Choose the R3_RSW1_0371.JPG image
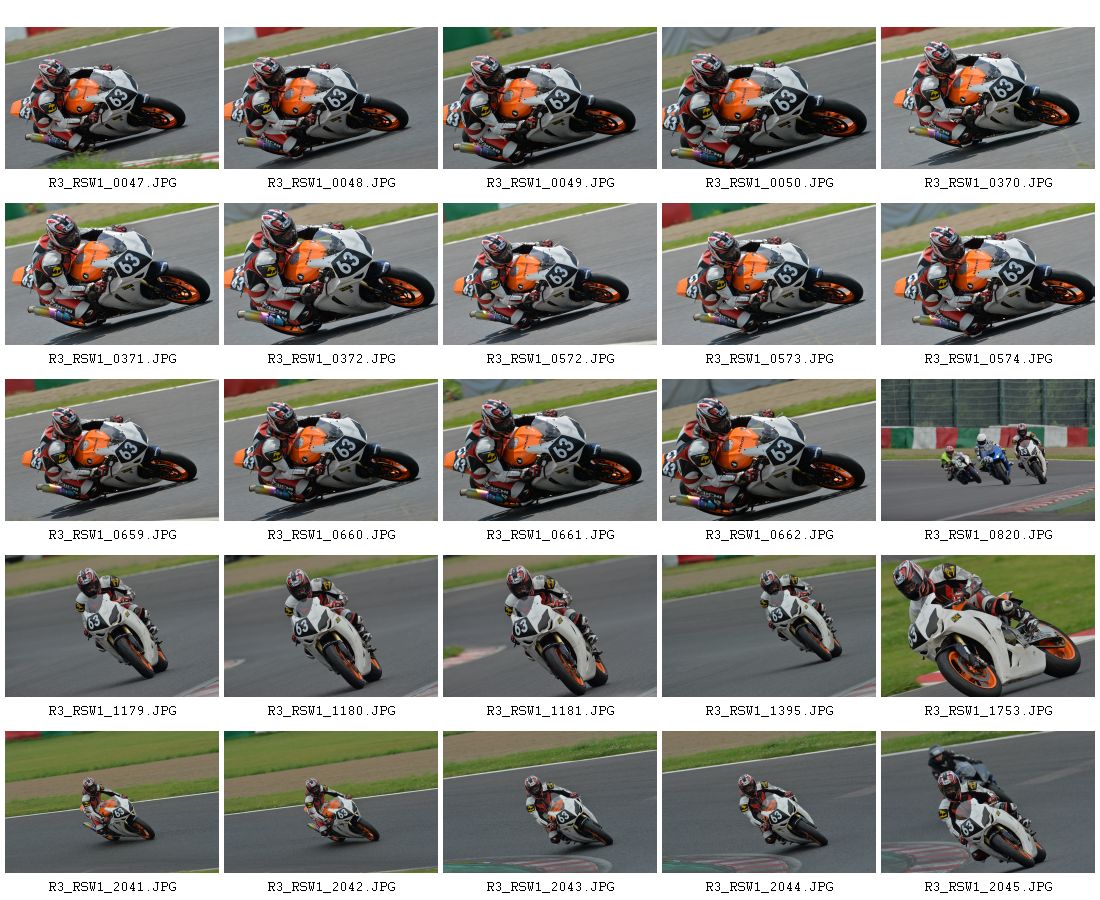 [x=112, y=274]
